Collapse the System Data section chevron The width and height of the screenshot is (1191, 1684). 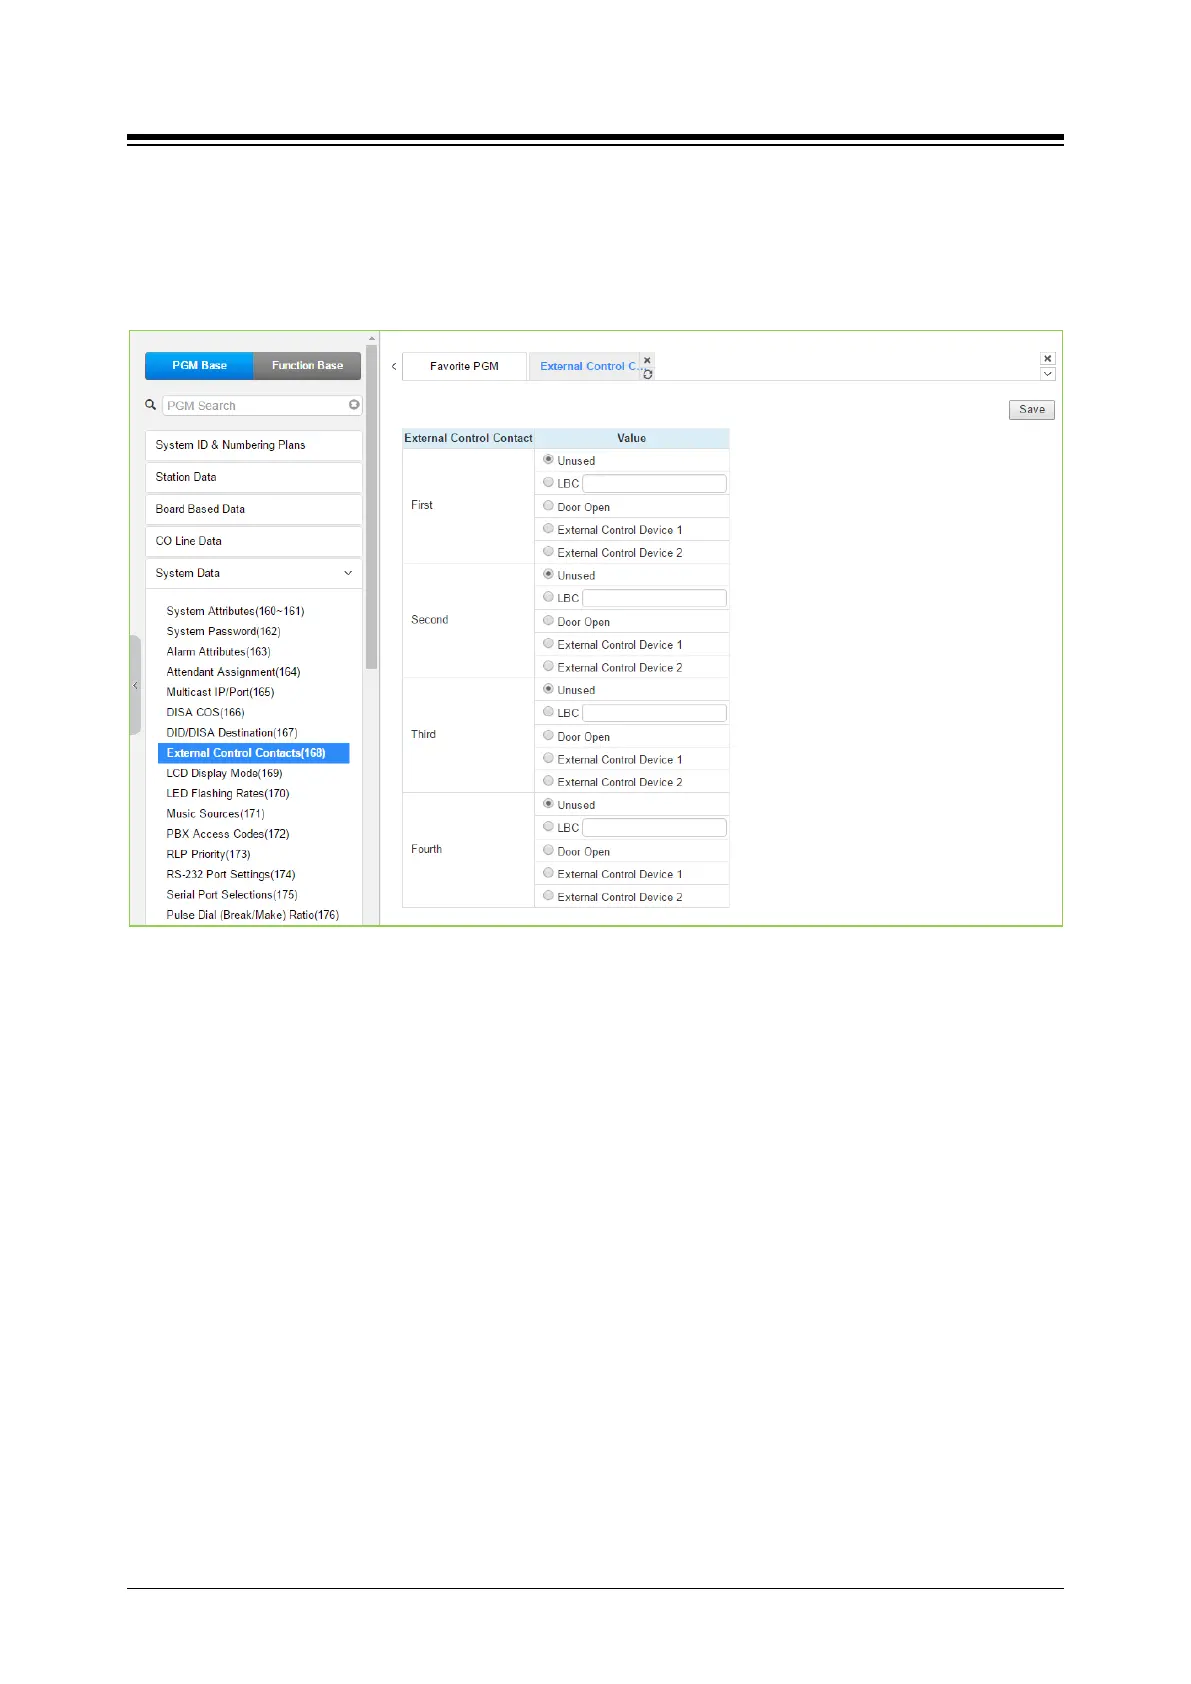coord(348,573)
